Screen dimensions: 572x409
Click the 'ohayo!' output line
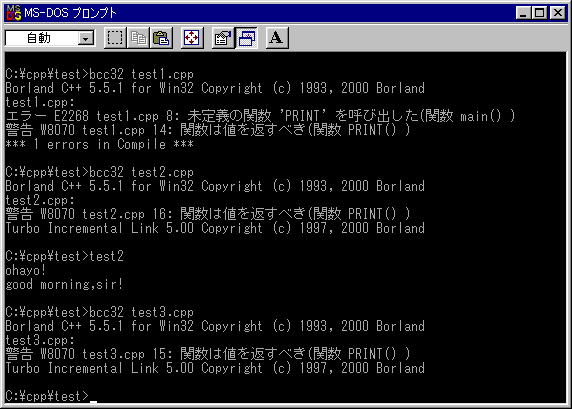[x=26, y=270]
